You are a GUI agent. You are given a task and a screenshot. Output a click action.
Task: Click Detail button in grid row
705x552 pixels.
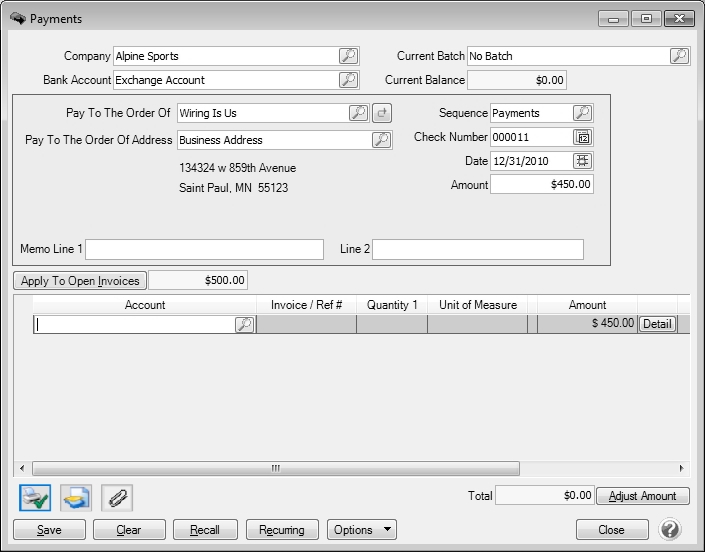pos(657,324)
